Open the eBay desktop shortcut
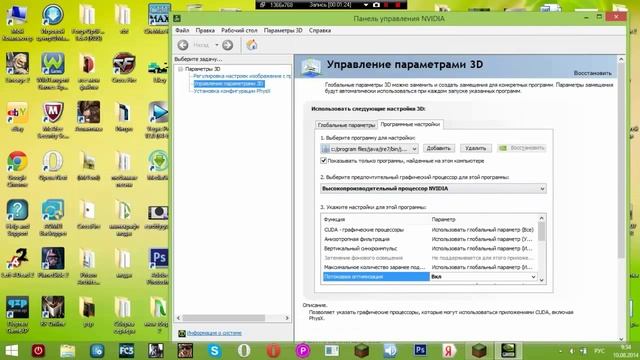 [17, 117]
